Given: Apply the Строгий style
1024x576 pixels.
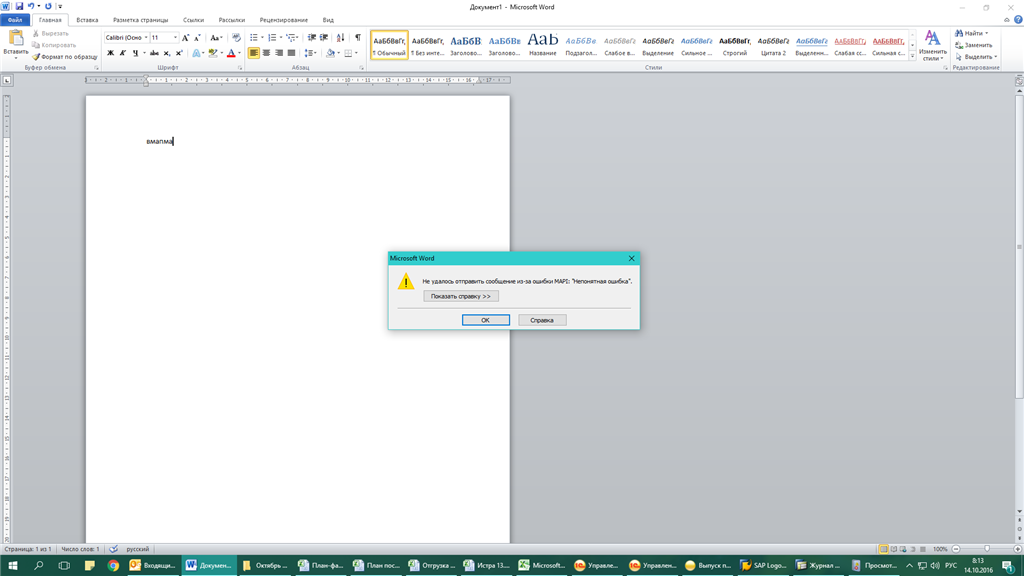Looking at the screenshot, I should [x=735, y=44].
